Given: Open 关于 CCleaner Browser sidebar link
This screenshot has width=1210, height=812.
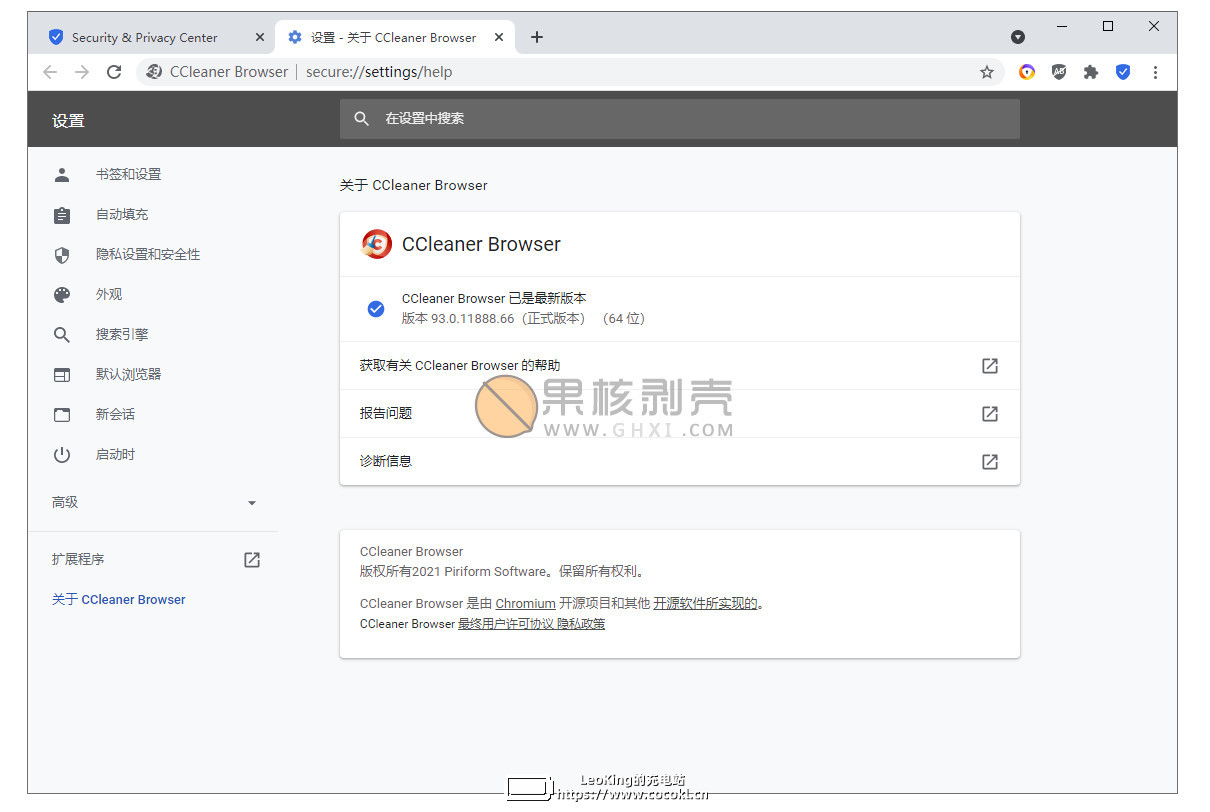Looking at the screenshot, I should pos(119,599).
